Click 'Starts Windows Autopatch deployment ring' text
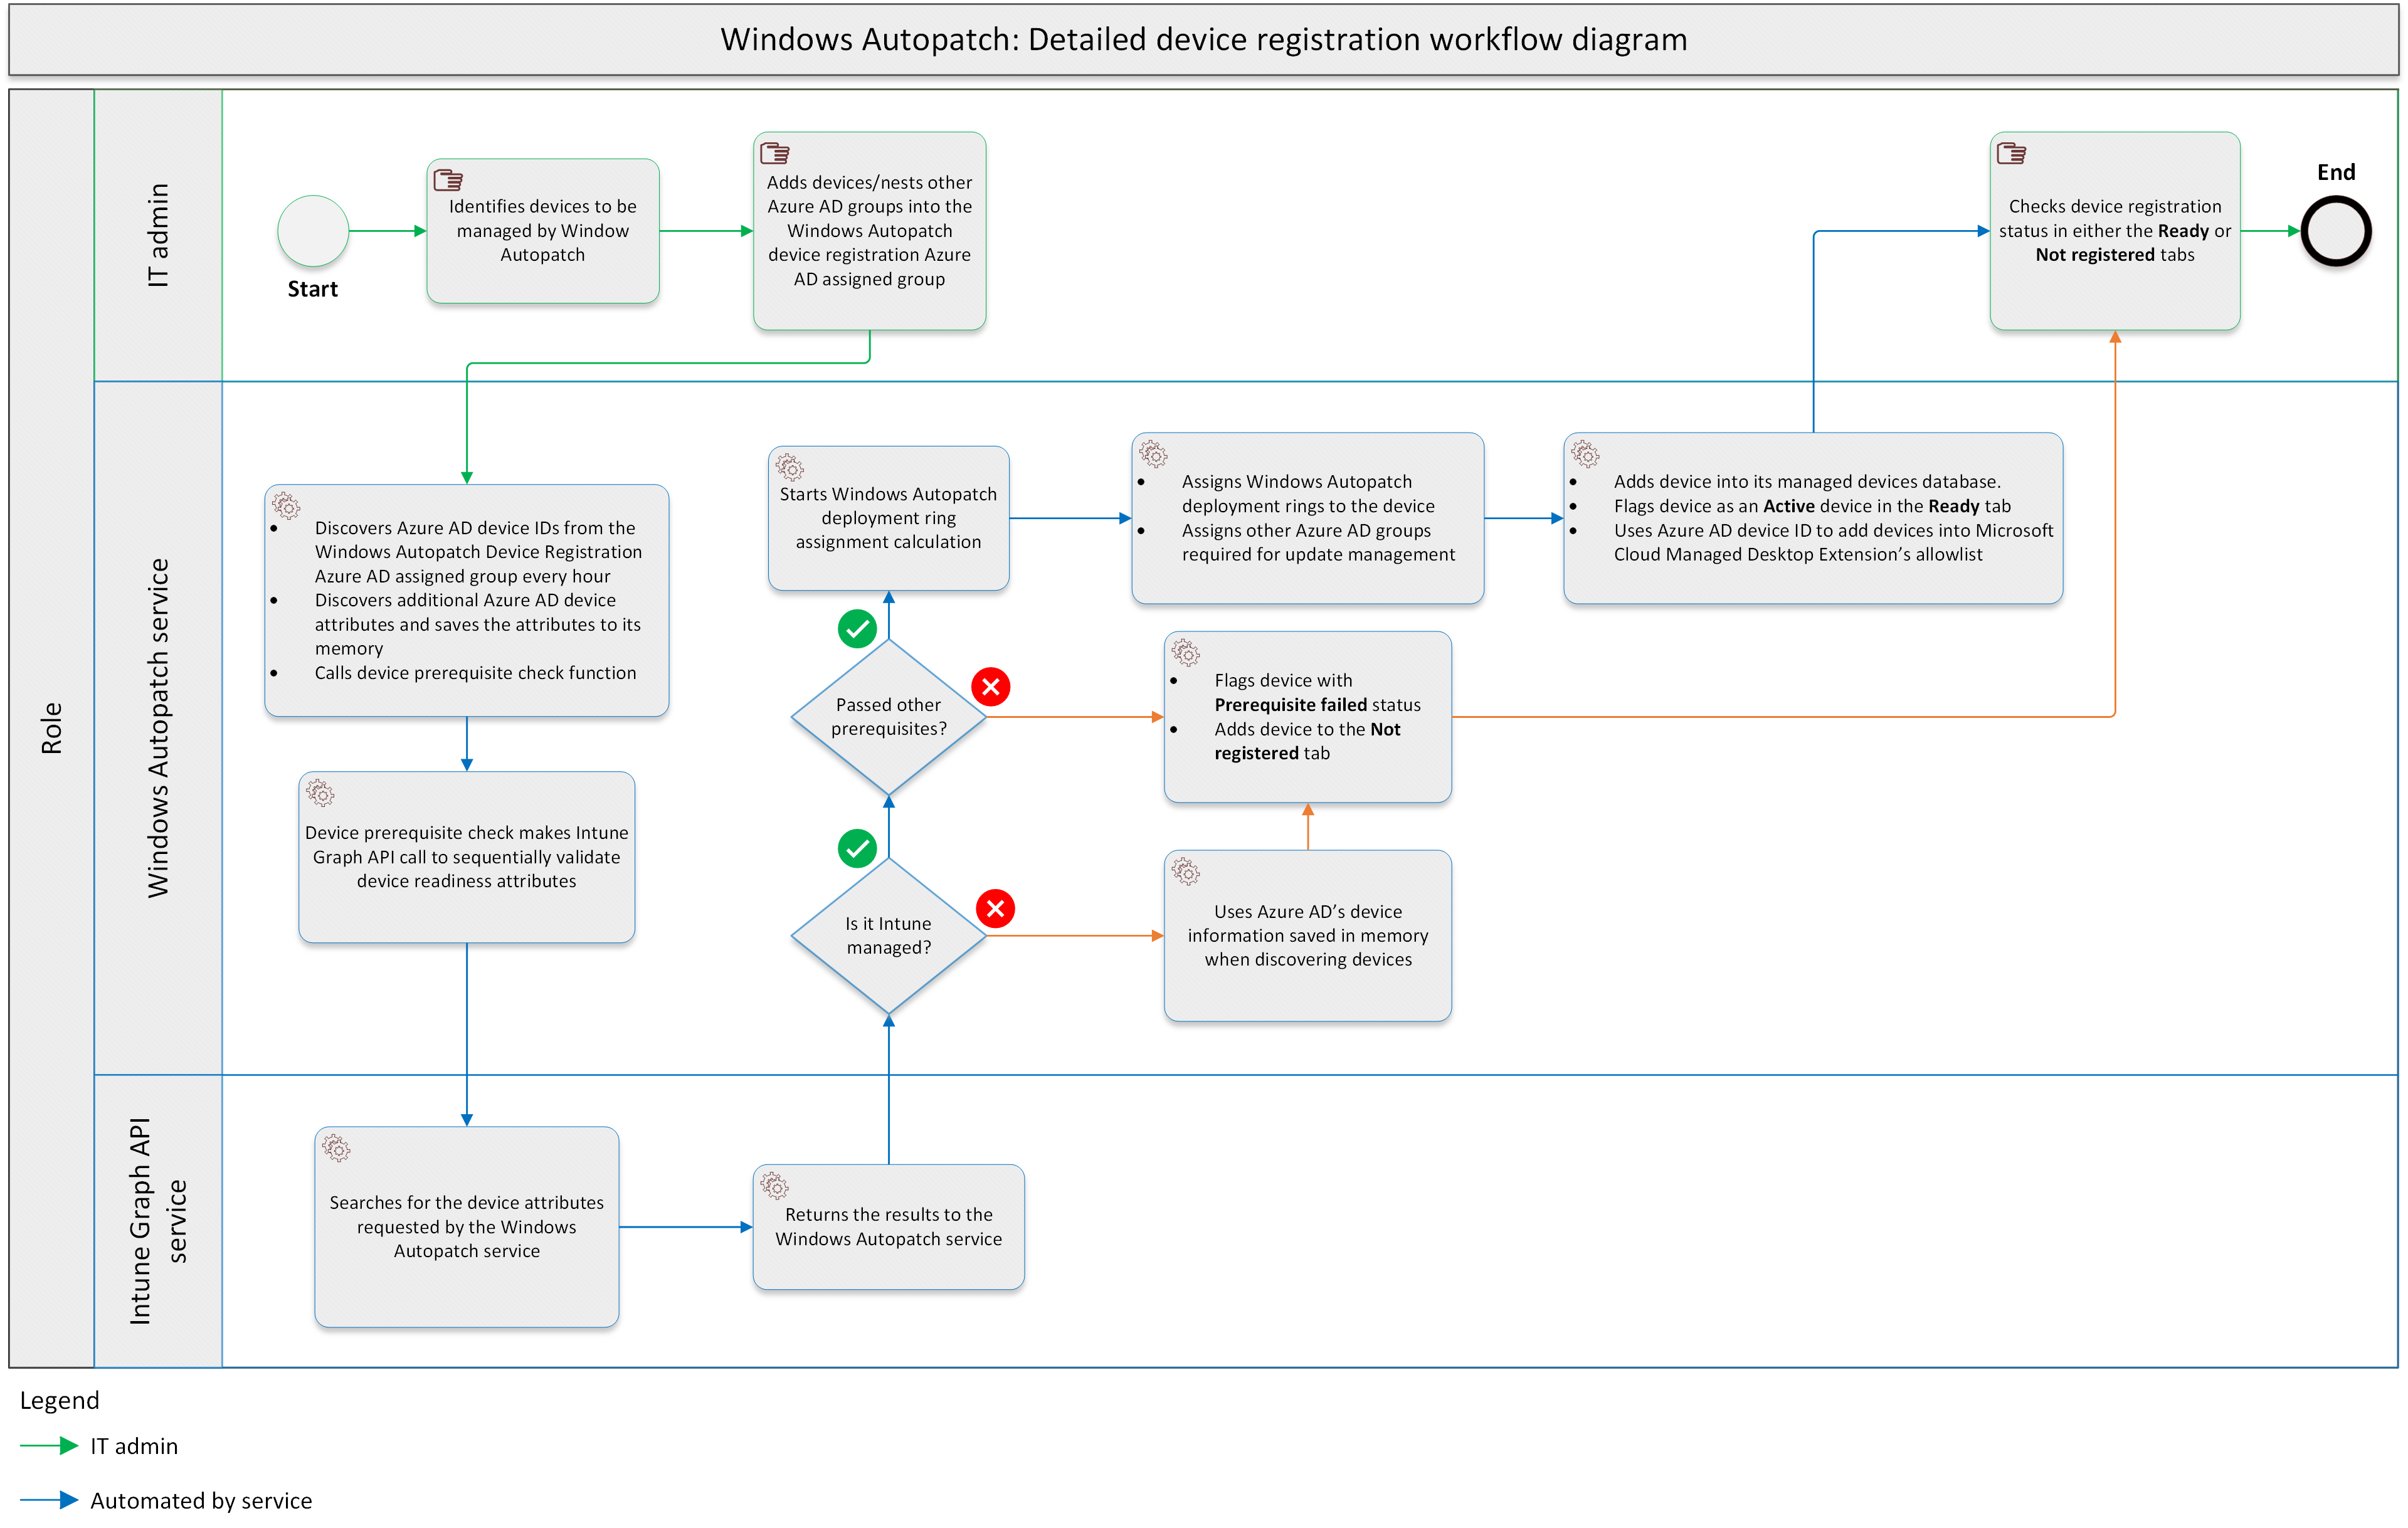Viewport: 2408px width, 1528px height. (888, 506)
